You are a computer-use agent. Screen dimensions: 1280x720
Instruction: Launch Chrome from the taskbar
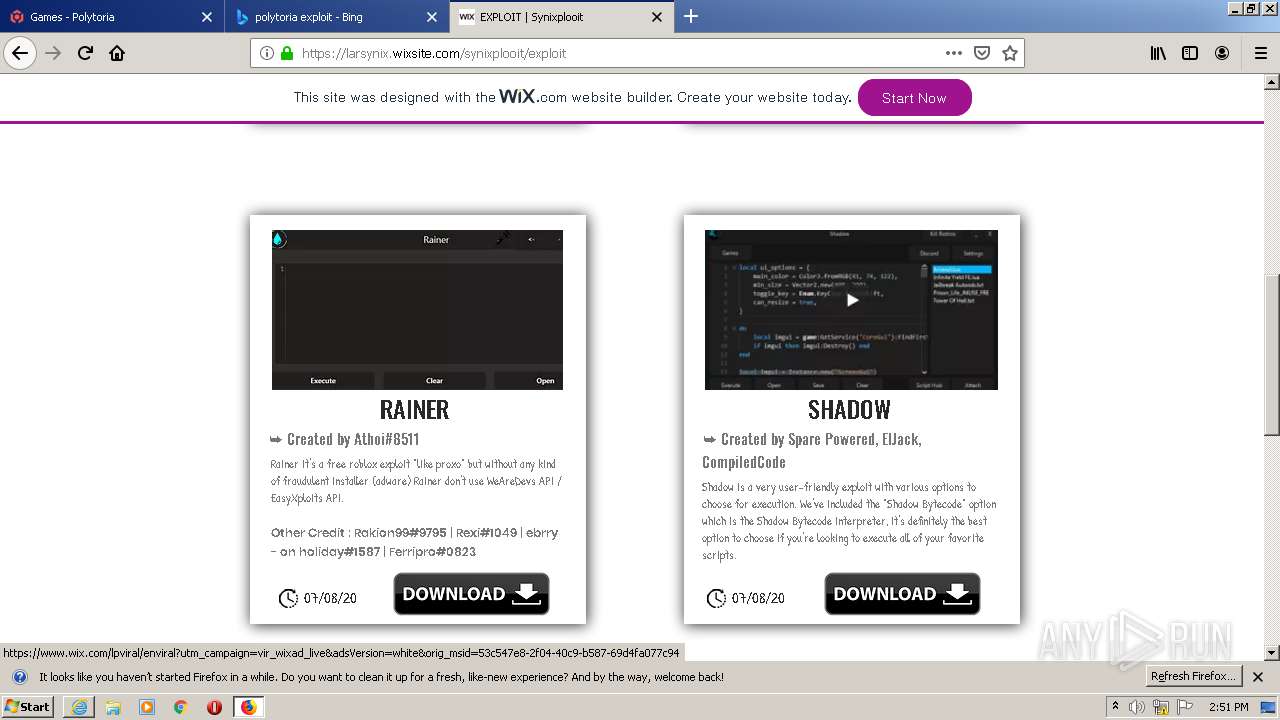pos(180,707)
